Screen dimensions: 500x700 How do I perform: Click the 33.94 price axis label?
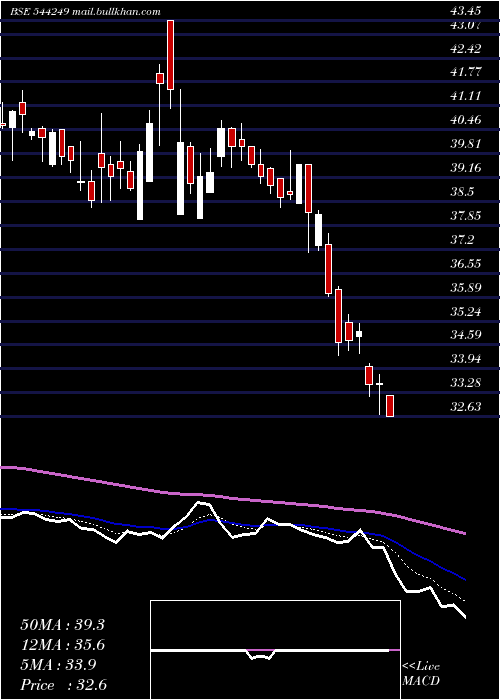(x=466, y=358)
